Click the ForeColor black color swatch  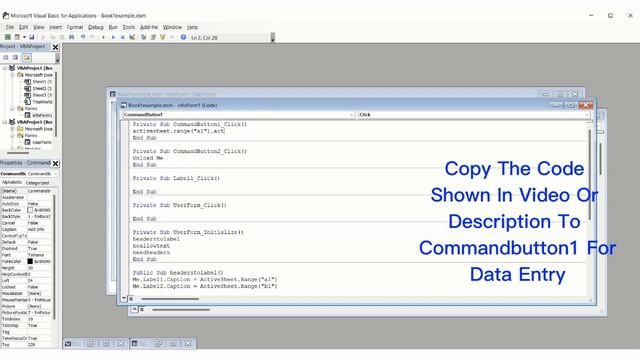click(30, 261)
